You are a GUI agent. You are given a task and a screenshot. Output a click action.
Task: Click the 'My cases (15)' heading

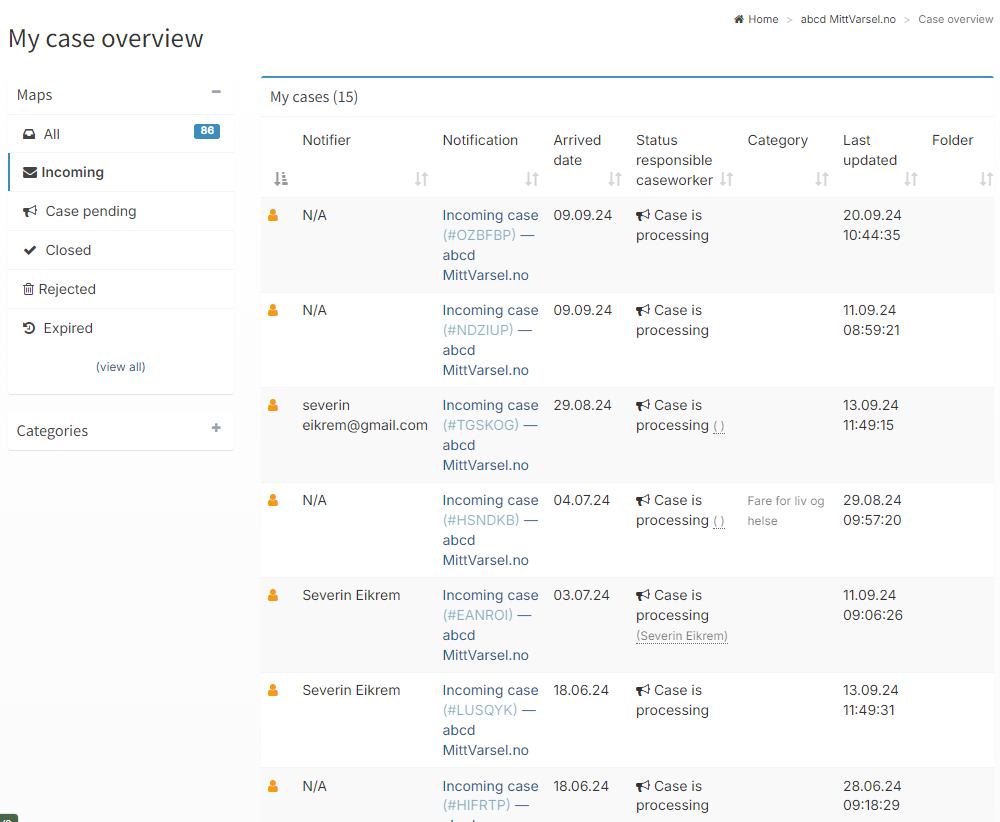314,97
